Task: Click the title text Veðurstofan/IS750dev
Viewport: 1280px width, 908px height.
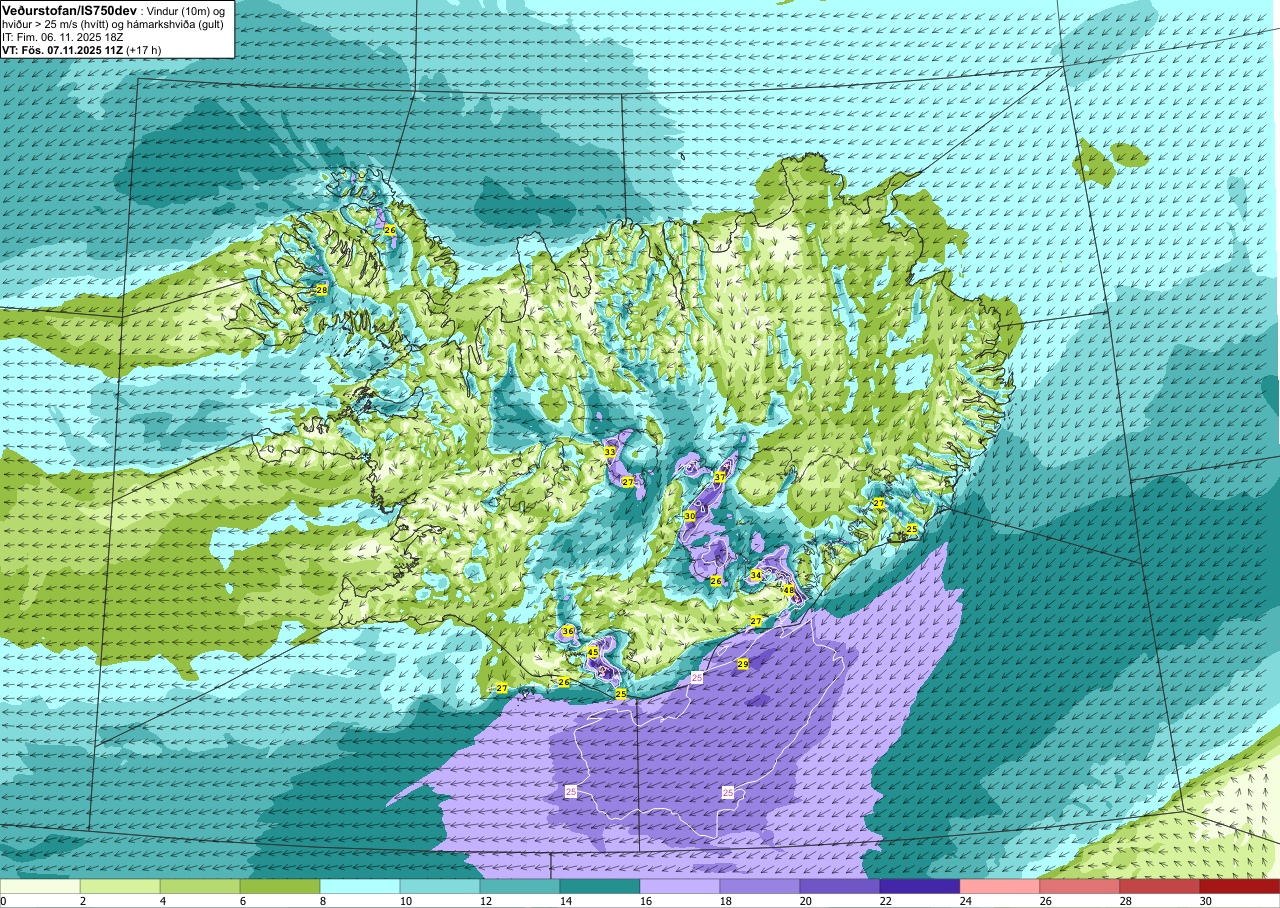Action: pos(69,9)
